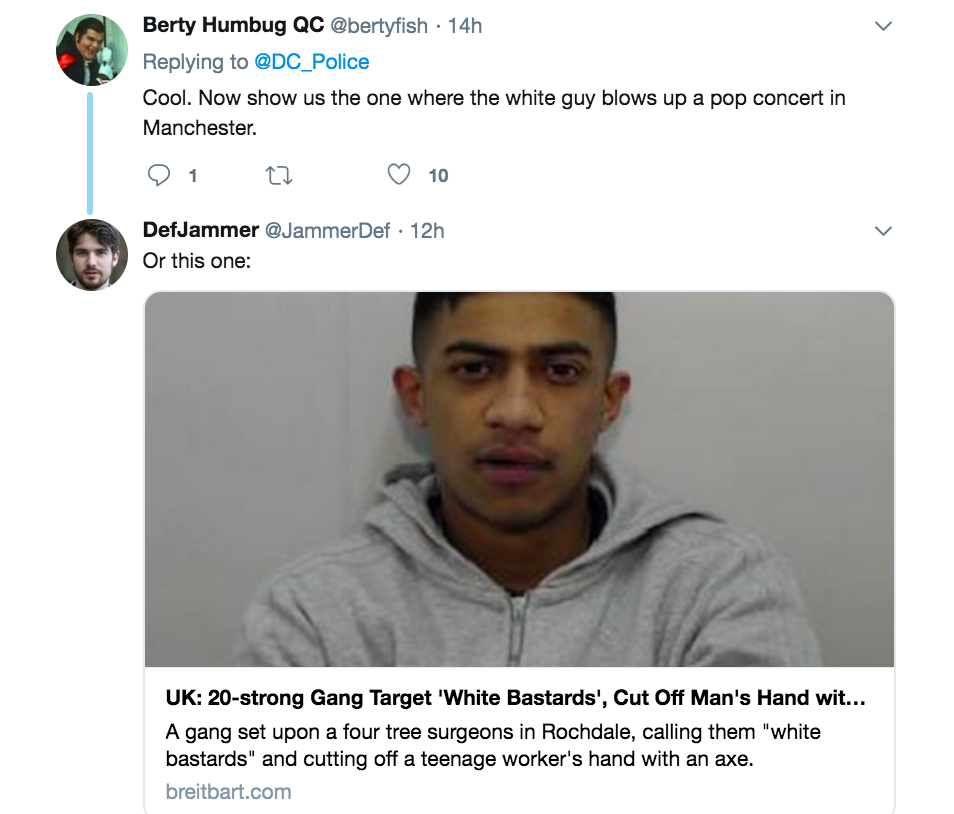This screenshot has width=954, height=814.
Task: Open the 12h tweet timestamp
Action: [x=427, y=231]
